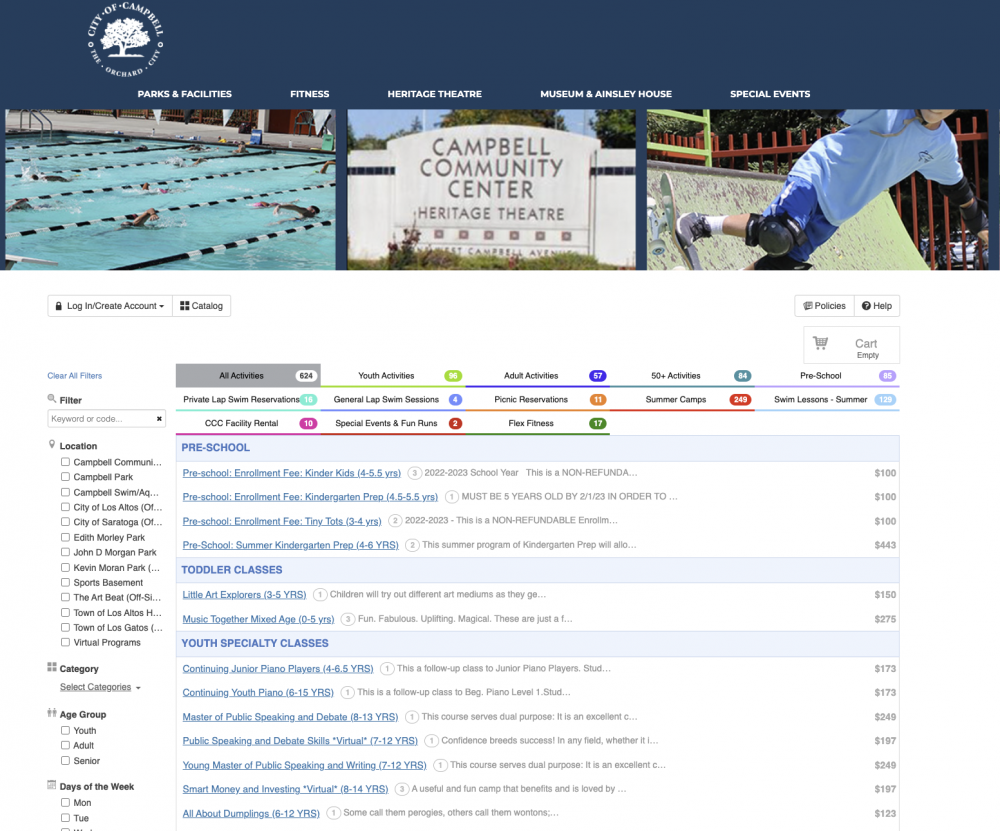Open the Flex Fitness tab
1000x831 pixels.
click(x=538, y=423)
